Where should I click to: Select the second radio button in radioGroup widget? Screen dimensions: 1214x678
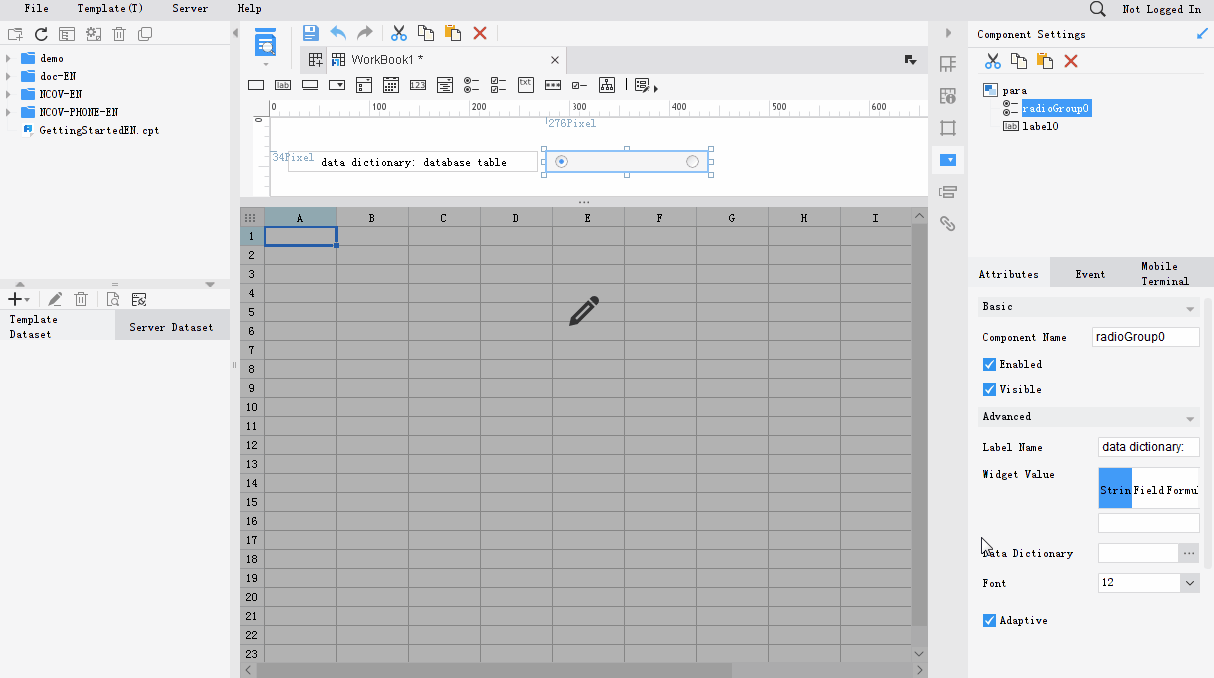click(x=692, y=162)
